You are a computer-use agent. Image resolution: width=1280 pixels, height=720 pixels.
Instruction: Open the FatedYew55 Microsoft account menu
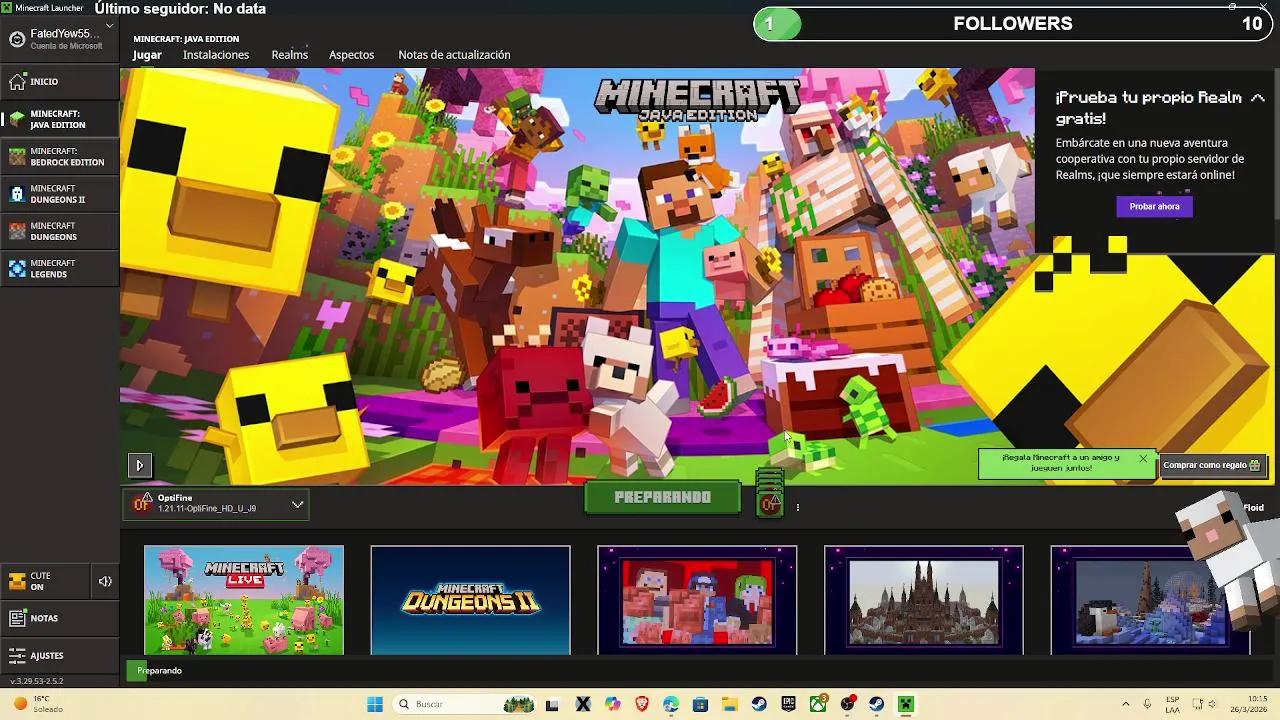tap(60, 39)
